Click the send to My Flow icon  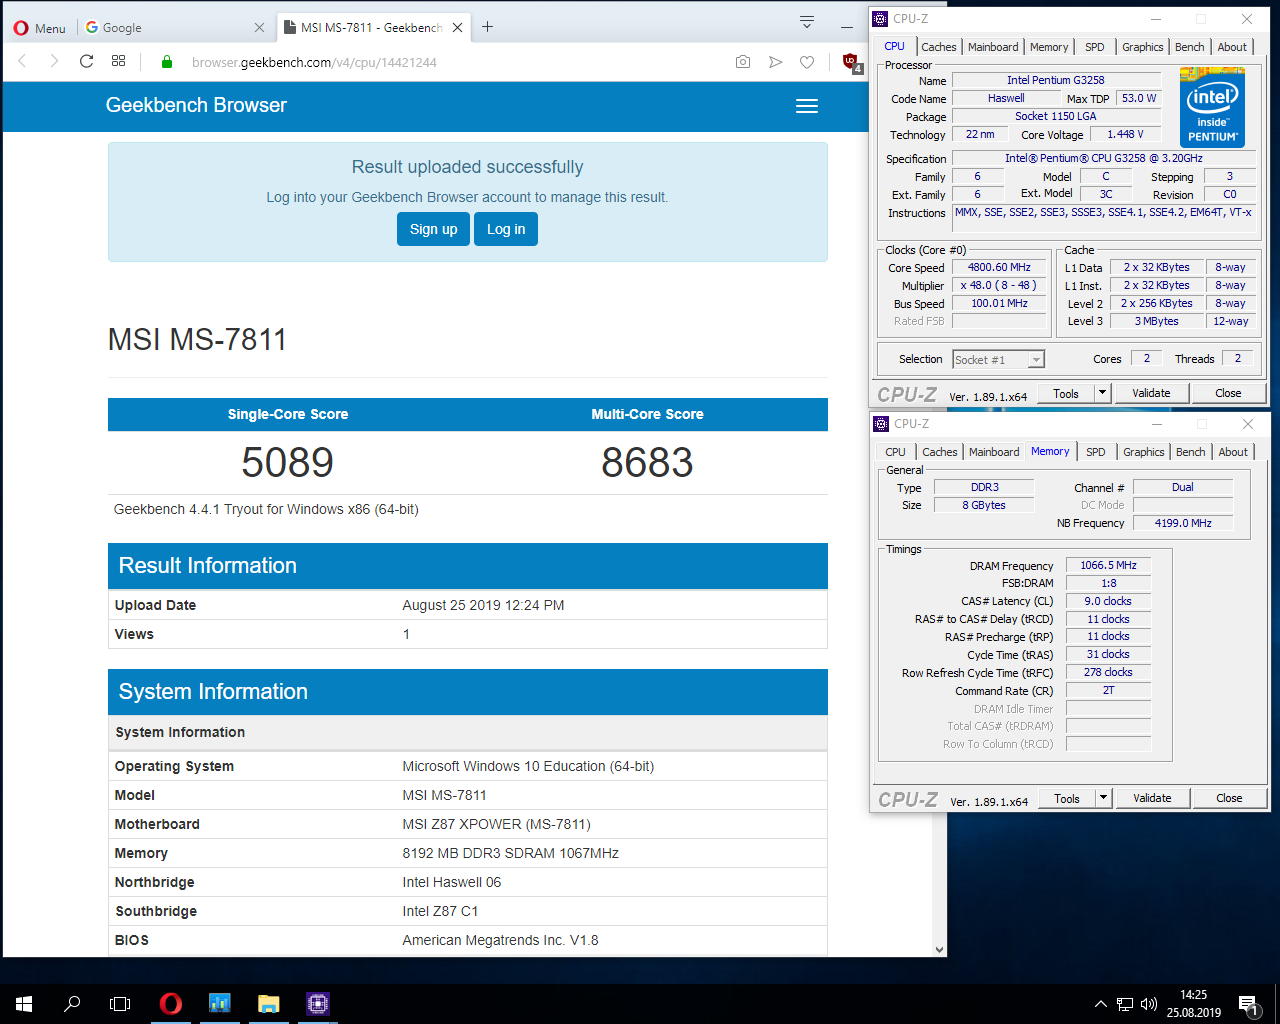(775, 62)
